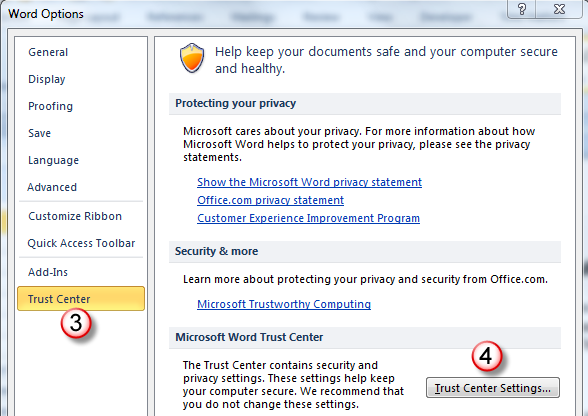Click the orange shield Trust Center icon
The image size is (588, 416).
click(x=192, y=58)
